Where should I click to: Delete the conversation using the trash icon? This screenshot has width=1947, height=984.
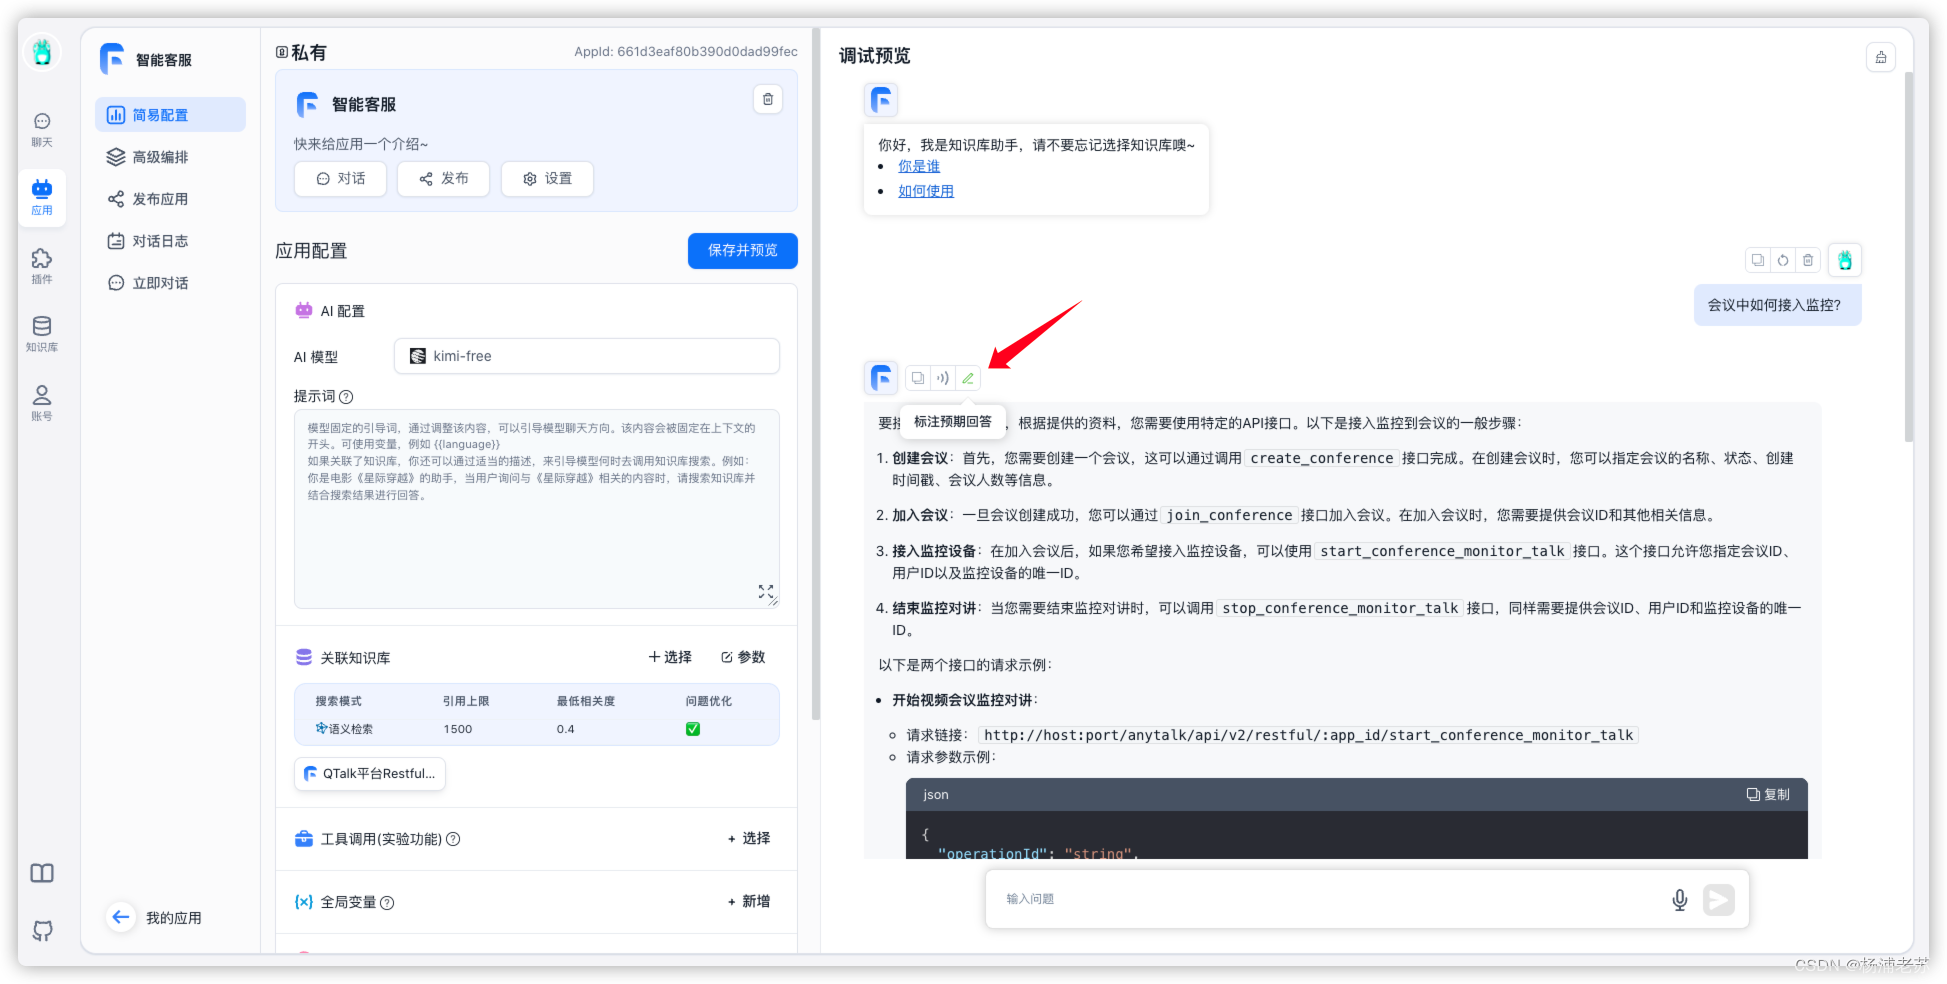pyautogui.click(x=1807, y=259)
